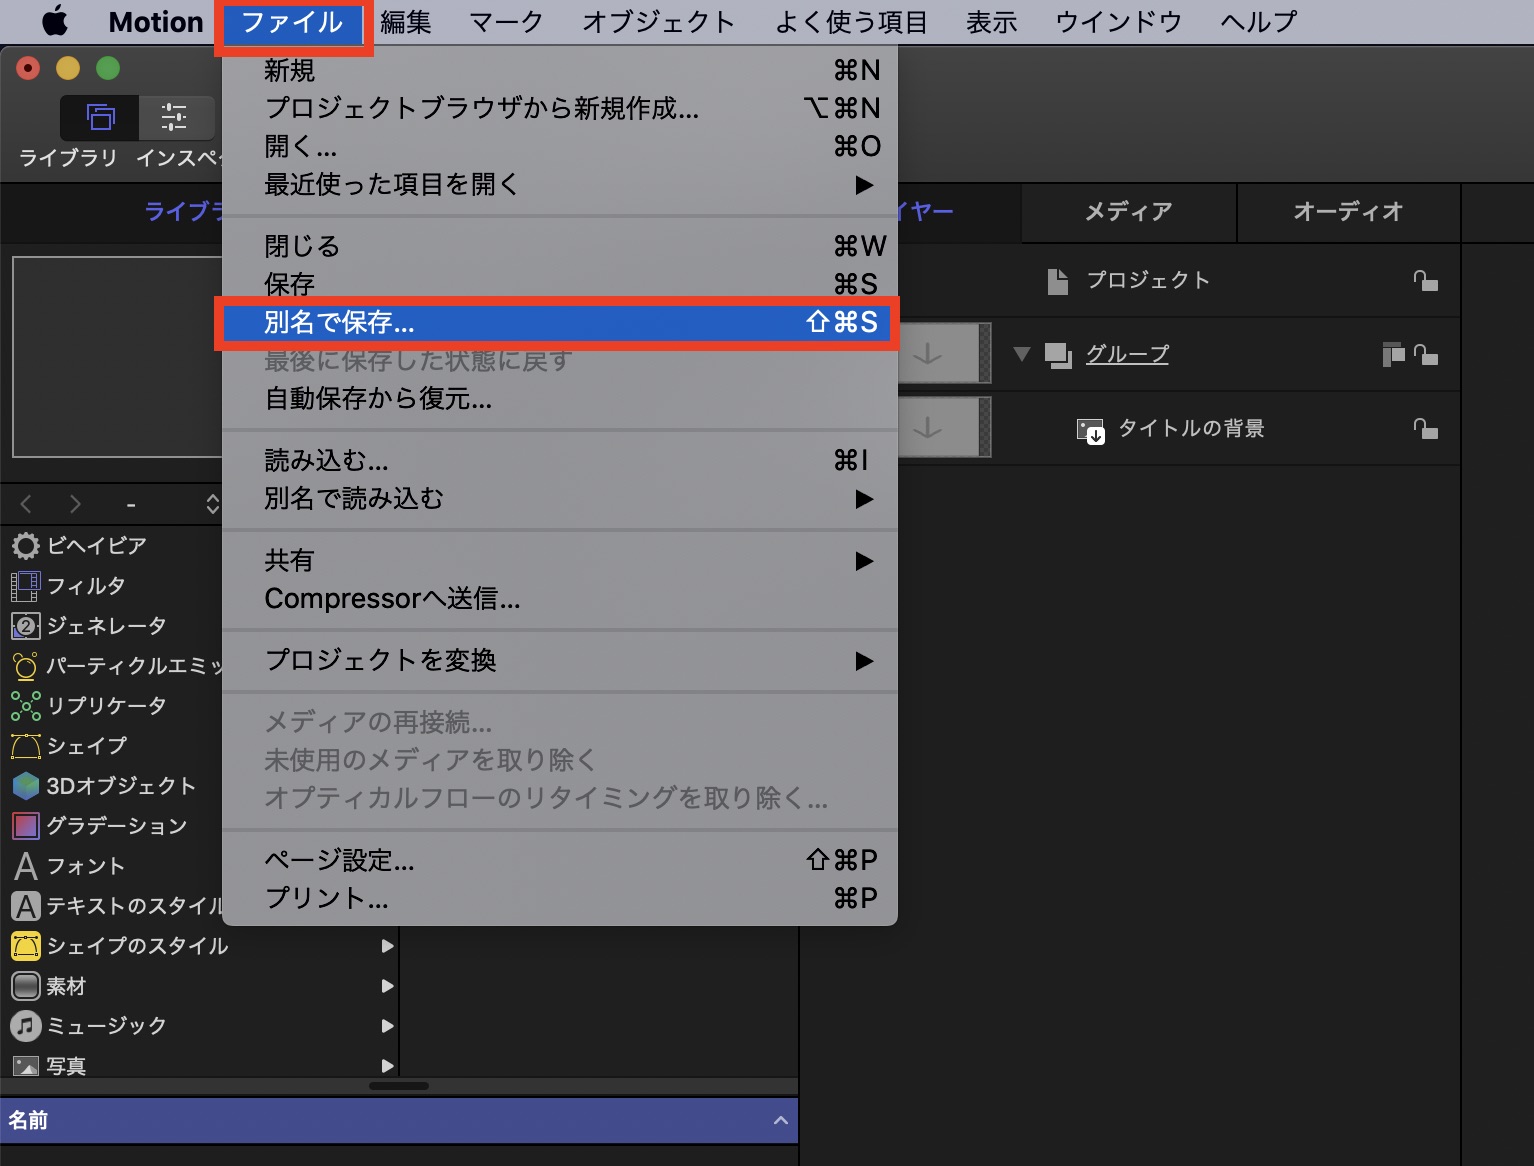The height and width of the screenshot is (1166, 1534).
Task: Open the ヘルプ menu
Action: [1259, 22]
